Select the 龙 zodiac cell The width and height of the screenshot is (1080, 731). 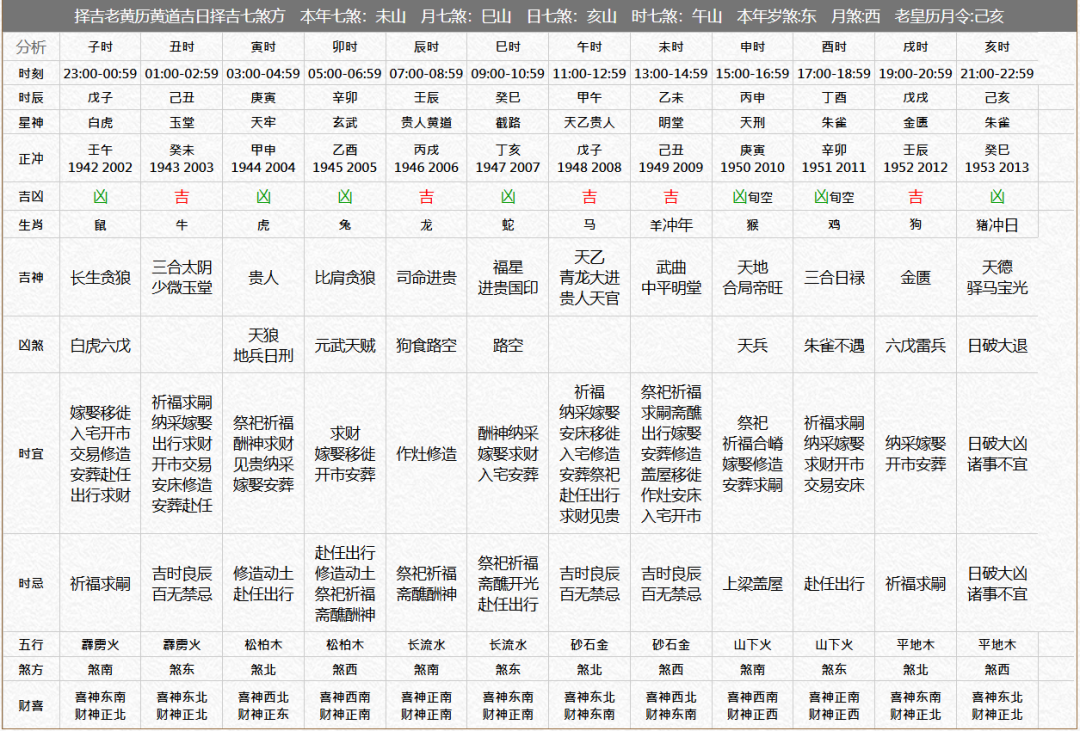point(426,225)
